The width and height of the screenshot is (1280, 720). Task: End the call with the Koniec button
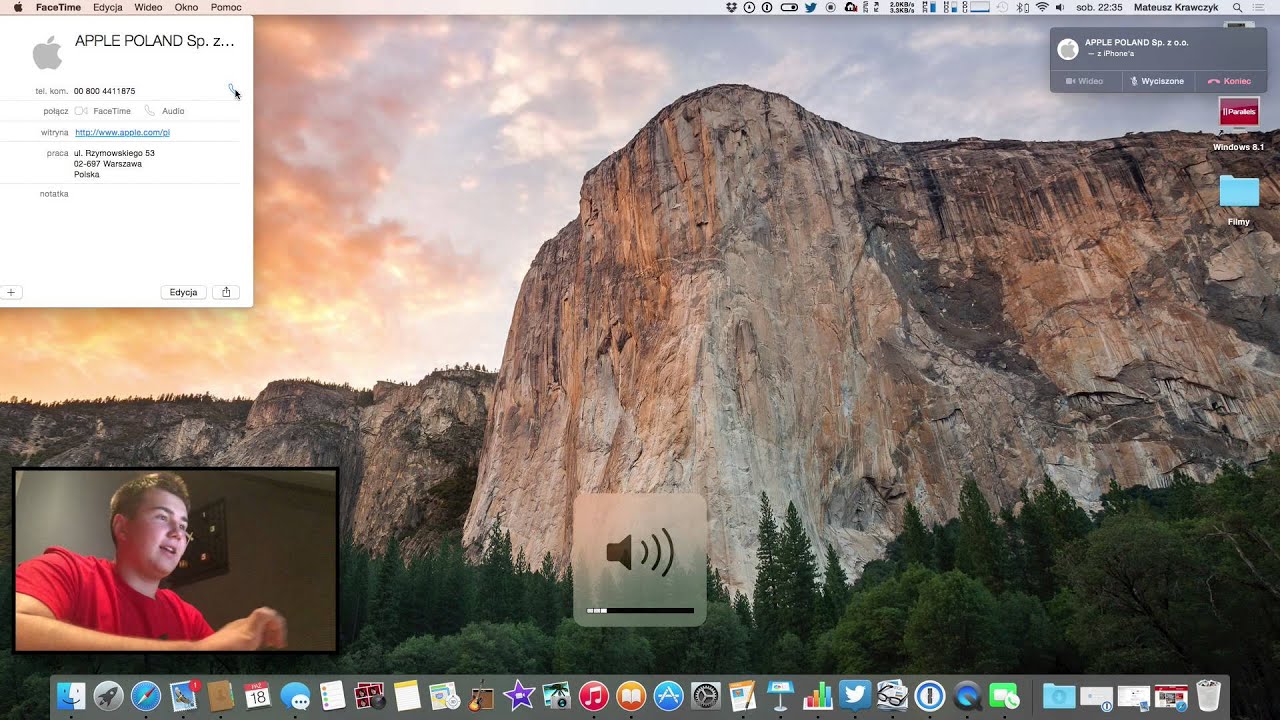point(1230,81)
